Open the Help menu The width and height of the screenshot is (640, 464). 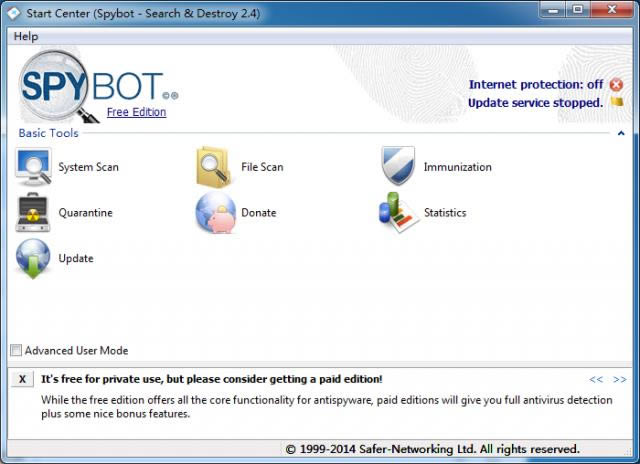point(26,36)
